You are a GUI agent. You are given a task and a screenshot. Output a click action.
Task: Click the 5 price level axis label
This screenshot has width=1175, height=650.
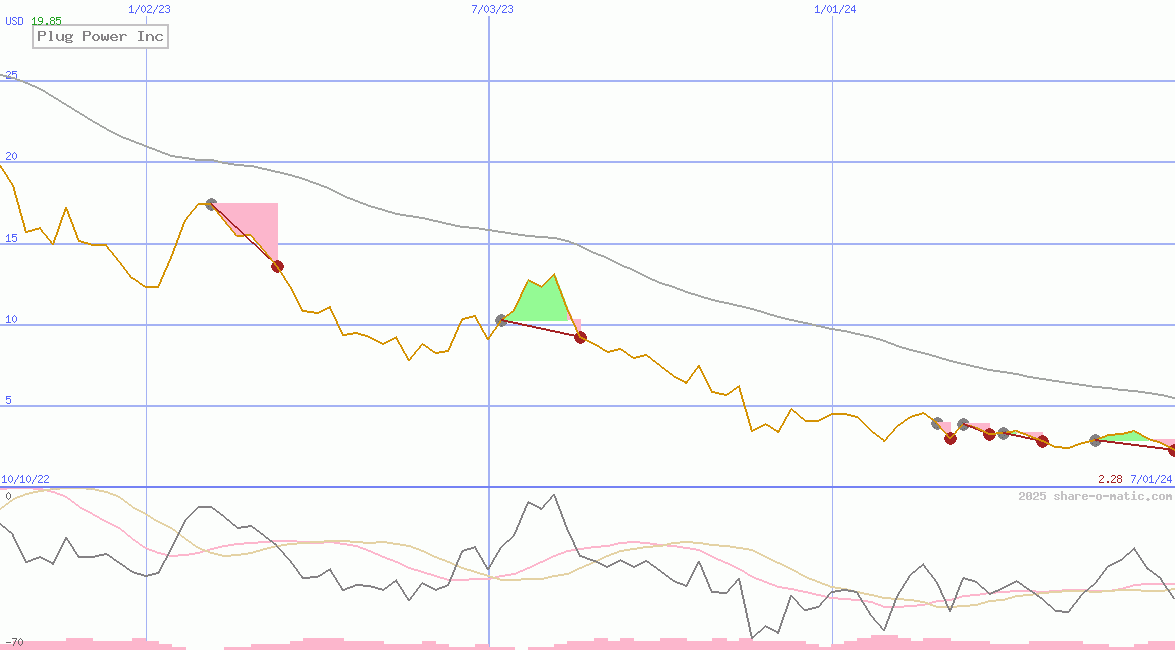tap(8, 400)
